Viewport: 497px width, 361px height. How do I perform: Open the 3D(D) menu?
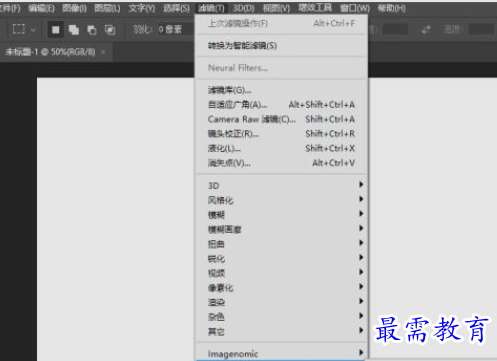pos(244,8)
